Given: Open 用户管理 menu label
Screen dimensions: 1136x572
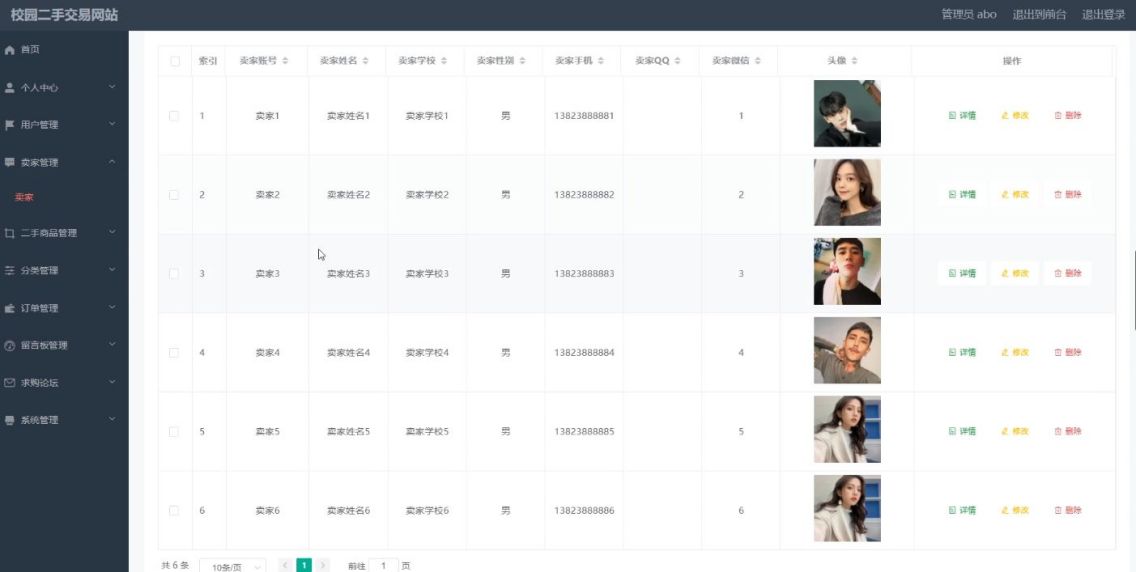Looking at the screenshot, I should pos(39,125).
